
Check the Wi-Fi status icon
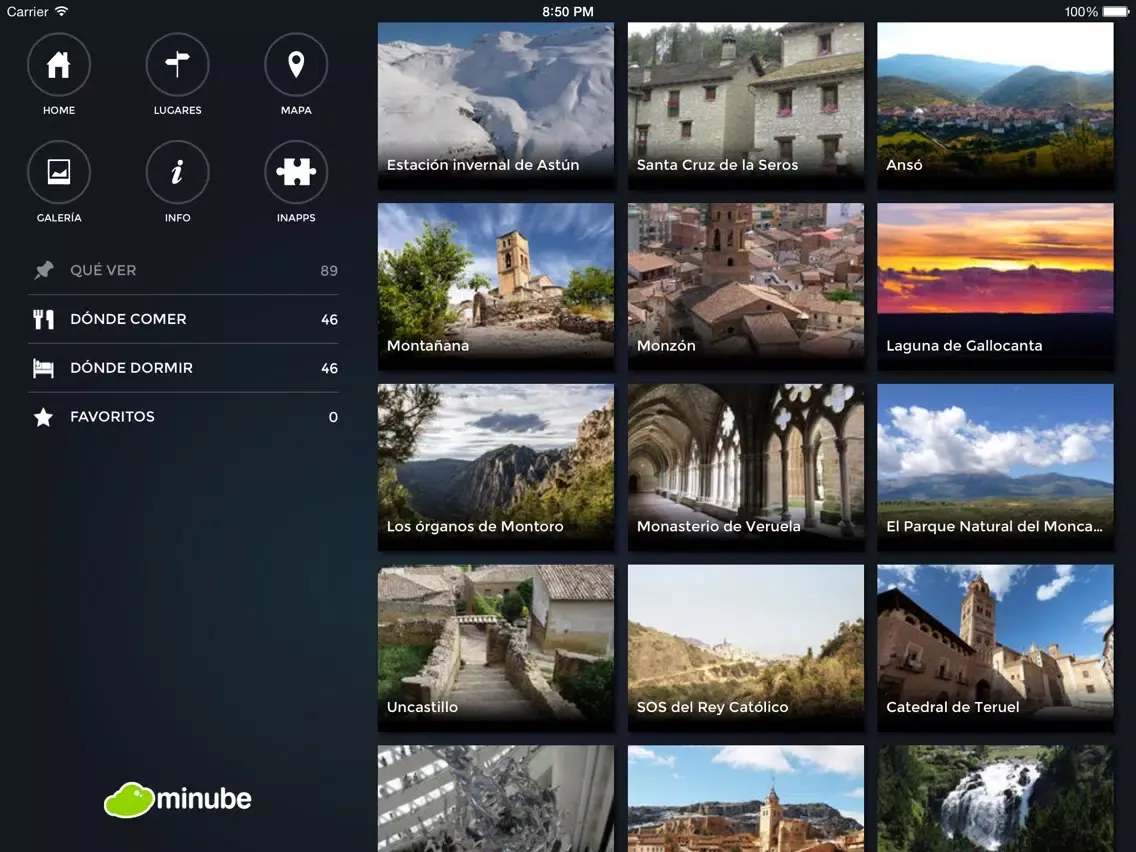coord(62,12)
